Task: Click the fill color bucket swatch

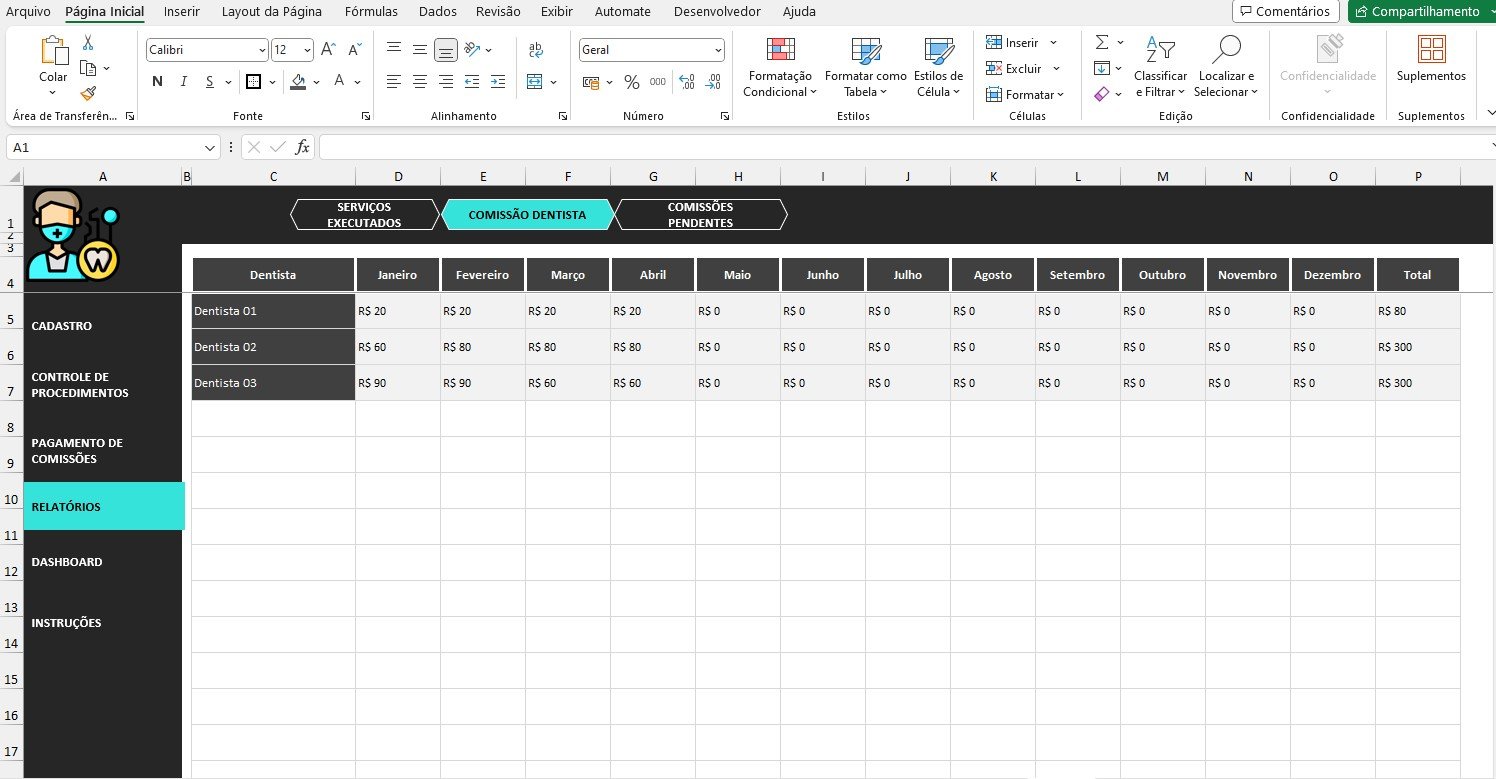Action: (298, 82)
